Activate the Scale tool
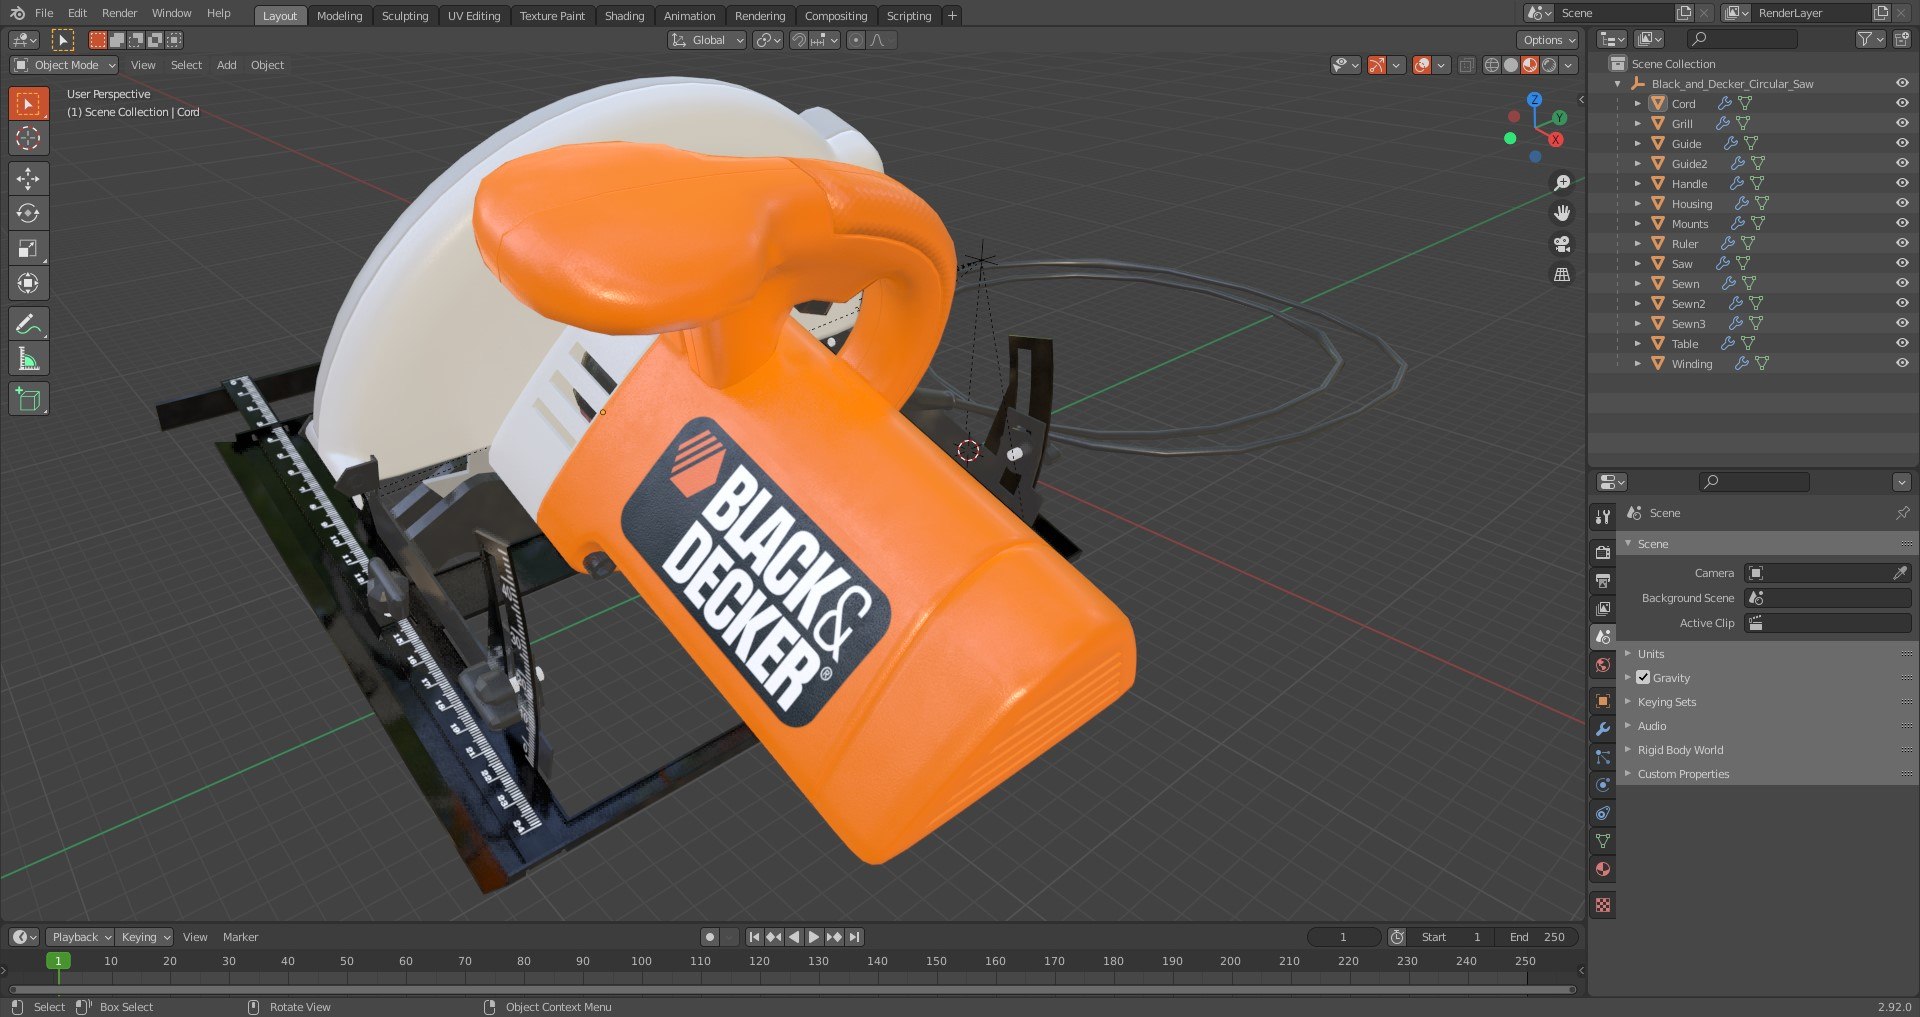This screenshot has height=1017, width=1920. (x=28, y=248)
